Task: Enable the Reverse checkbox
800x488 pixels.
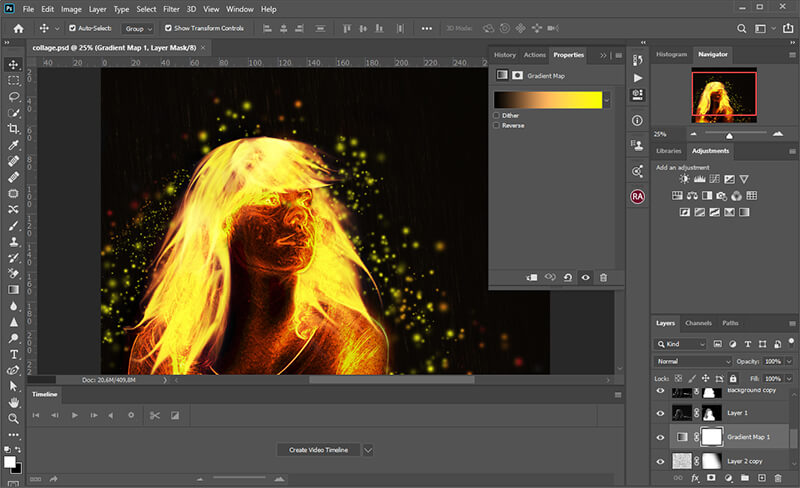Action: click(498, 126)
